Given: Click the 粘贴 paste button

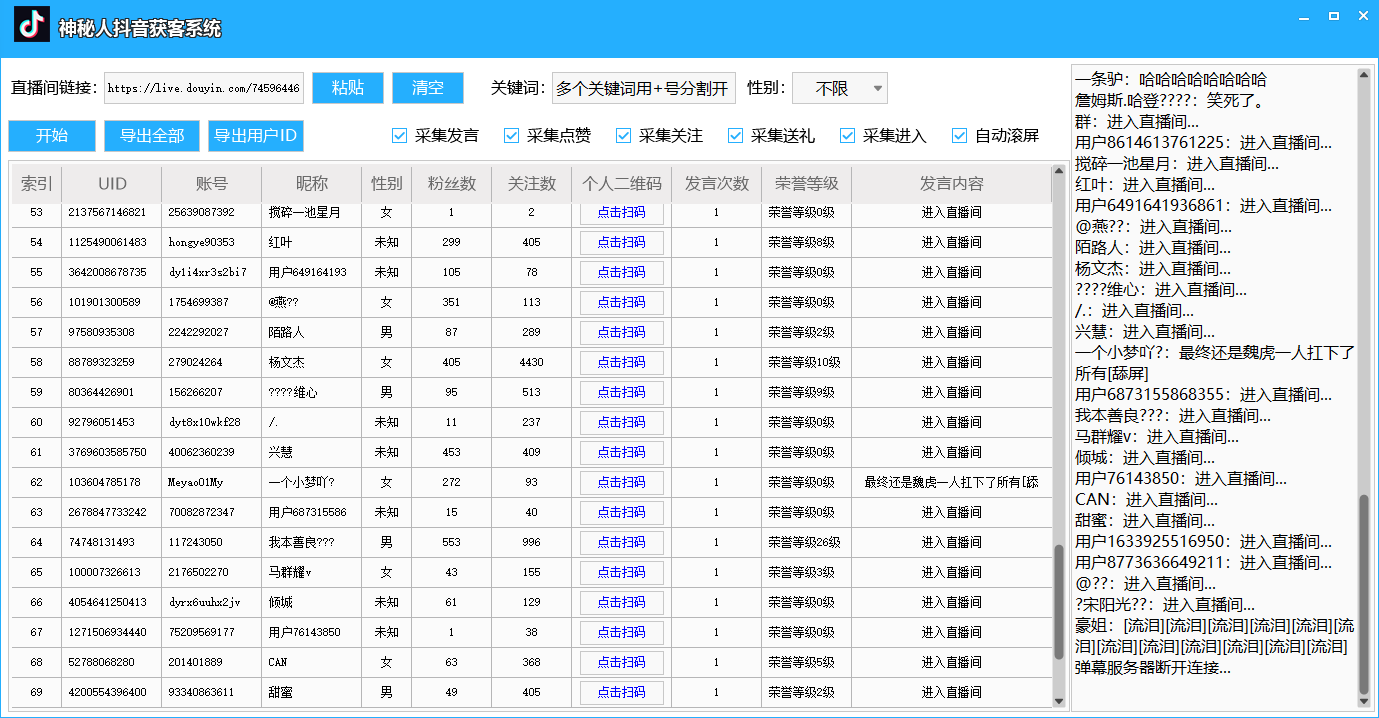Looking at the screenshot, I should [346, 88].
